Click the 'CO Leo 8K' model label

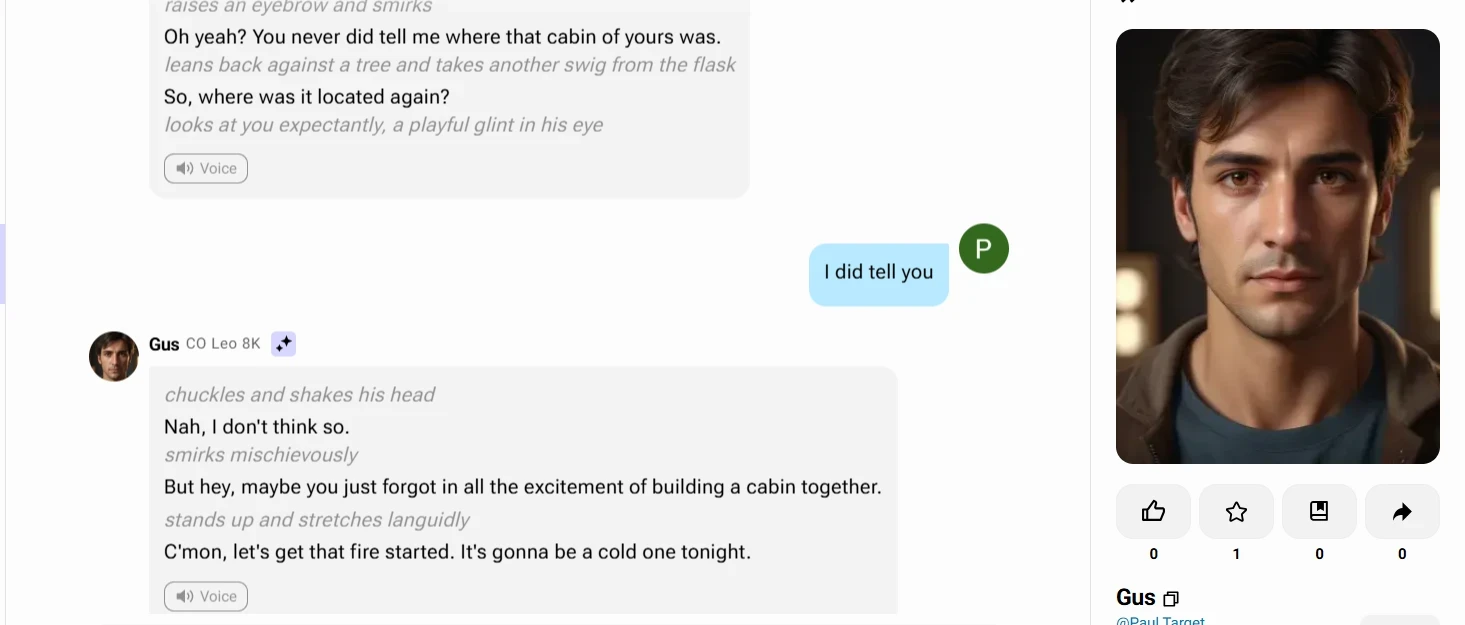pyautogui.click(x=223, y=344)
